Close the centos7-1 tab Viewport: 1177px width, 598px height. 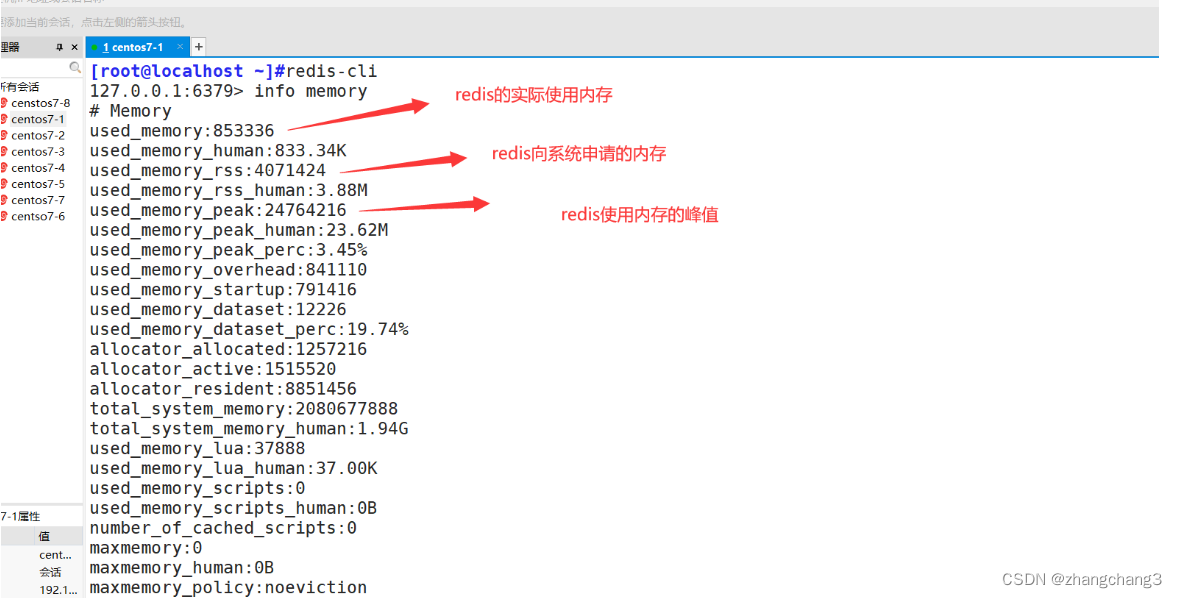point(180,47)
